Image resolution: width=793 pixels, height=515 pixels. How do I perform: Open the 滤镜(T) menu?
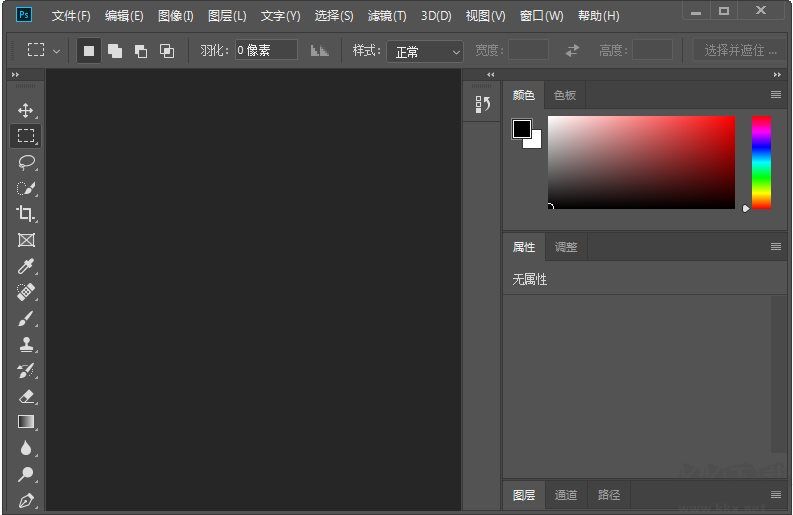tap(387, 16)
